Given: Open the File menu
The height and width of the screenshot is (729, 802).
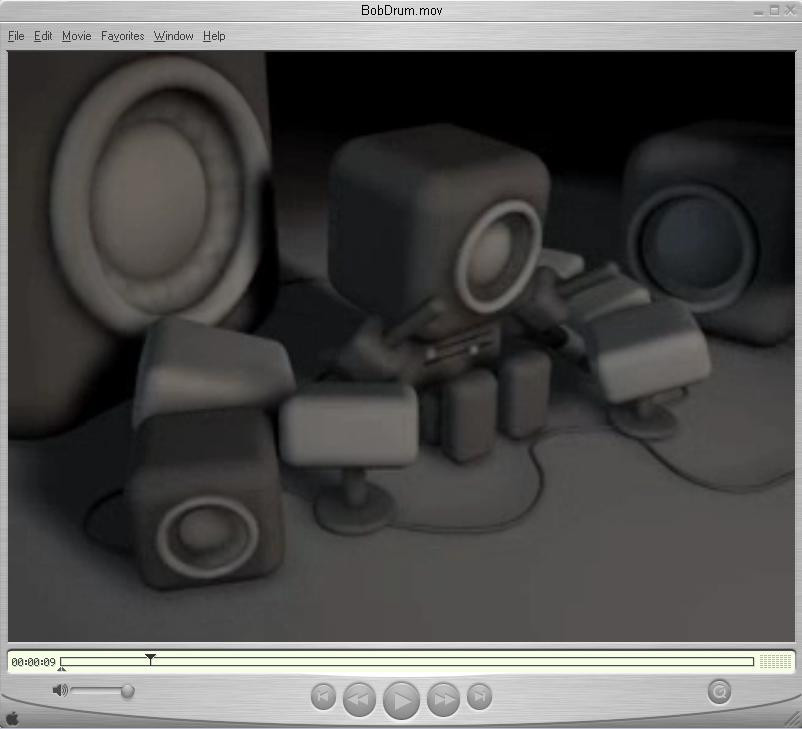Looking at the screenshot, I should (x=16, y=36).
